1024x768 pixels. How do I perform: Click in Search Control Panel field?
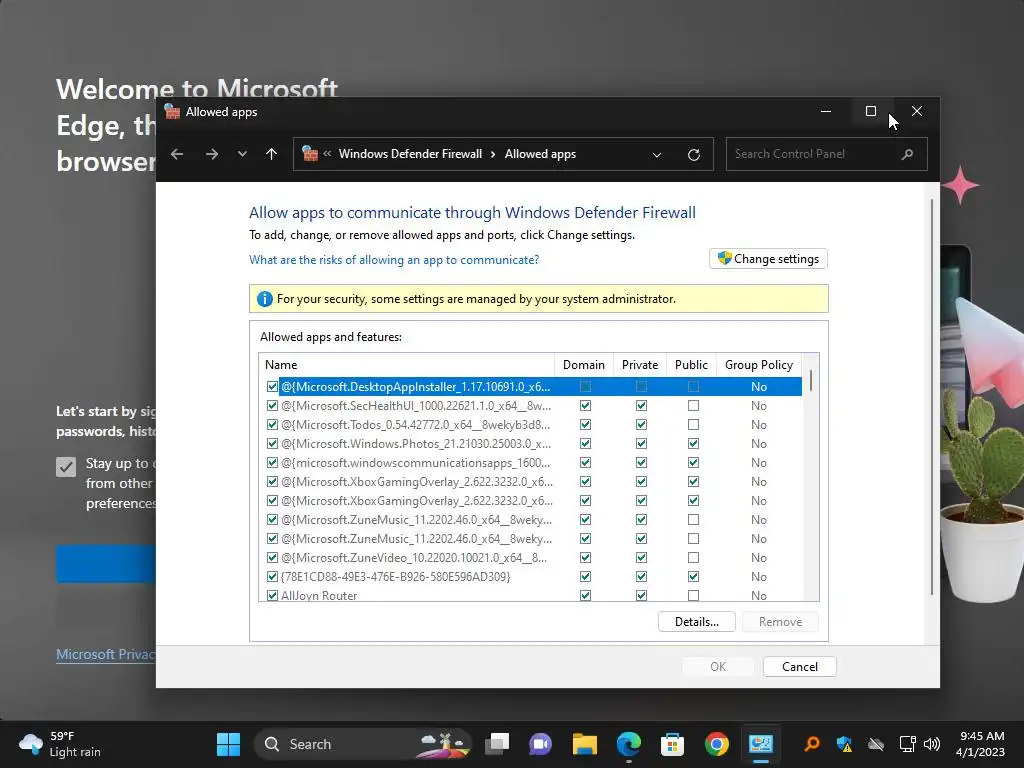click(x=827, y=154)
